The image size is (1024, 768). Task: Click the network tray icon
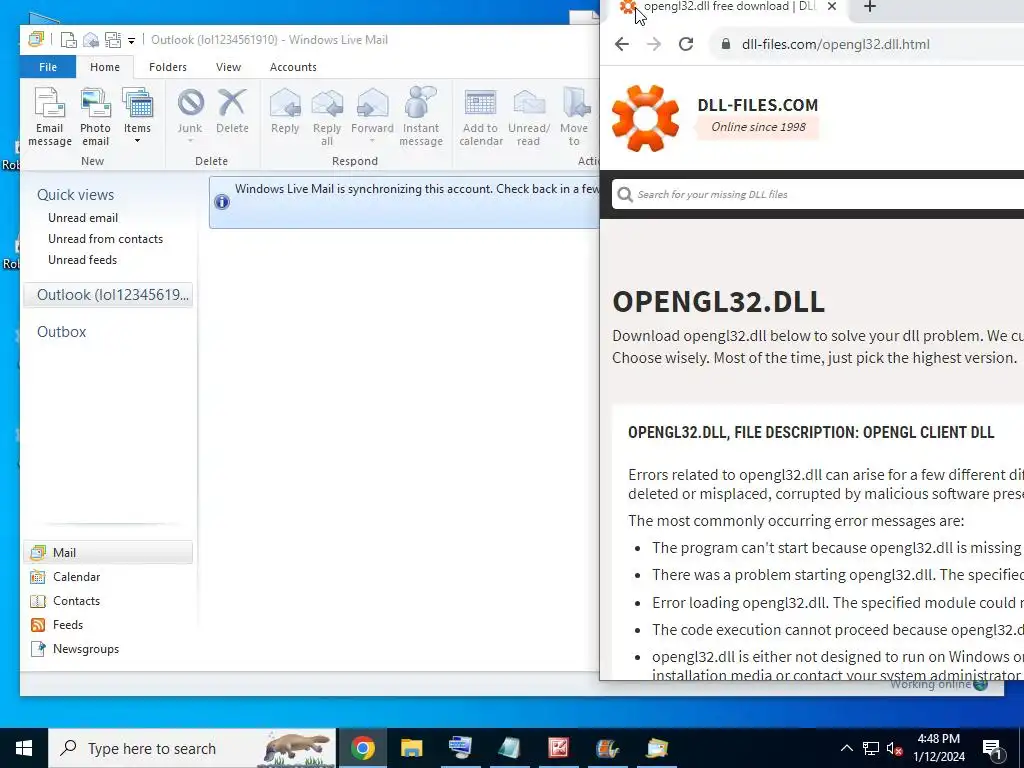click(x=871, y=748)
